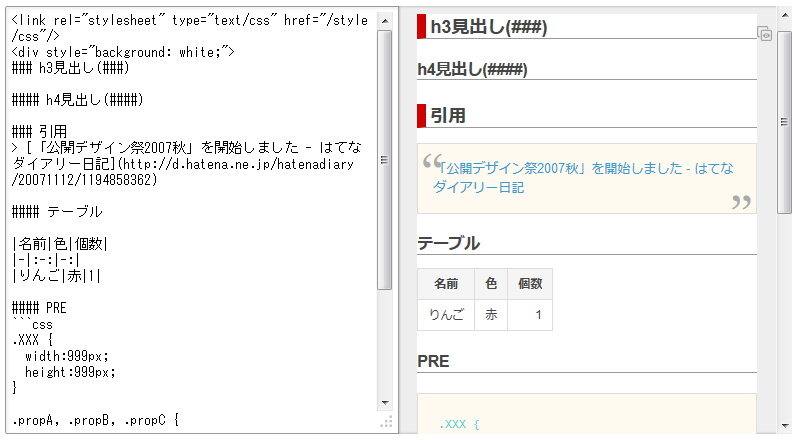Click the h4見出し(####) heading in preview
Viewport: 800px width, 440px height.
(x=472, y=69)
